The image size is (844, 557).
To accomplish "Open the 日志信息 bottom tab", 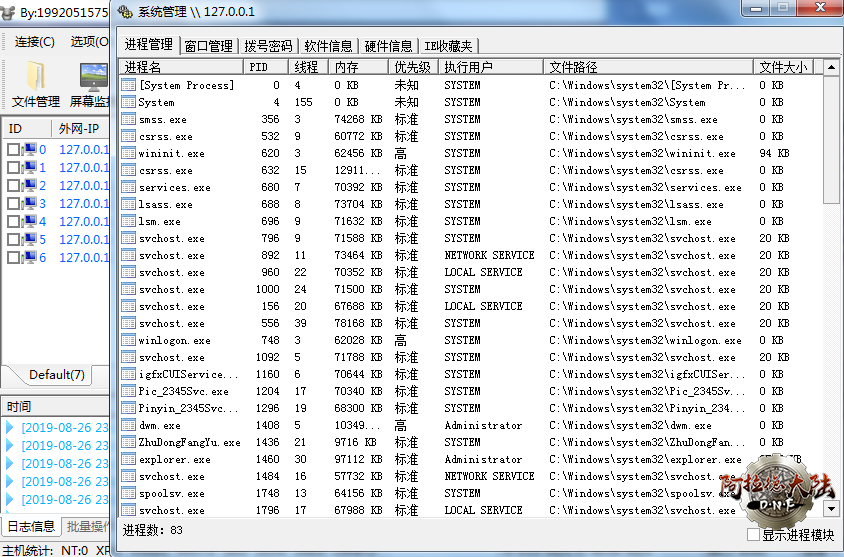I will (x=31, y=527).
